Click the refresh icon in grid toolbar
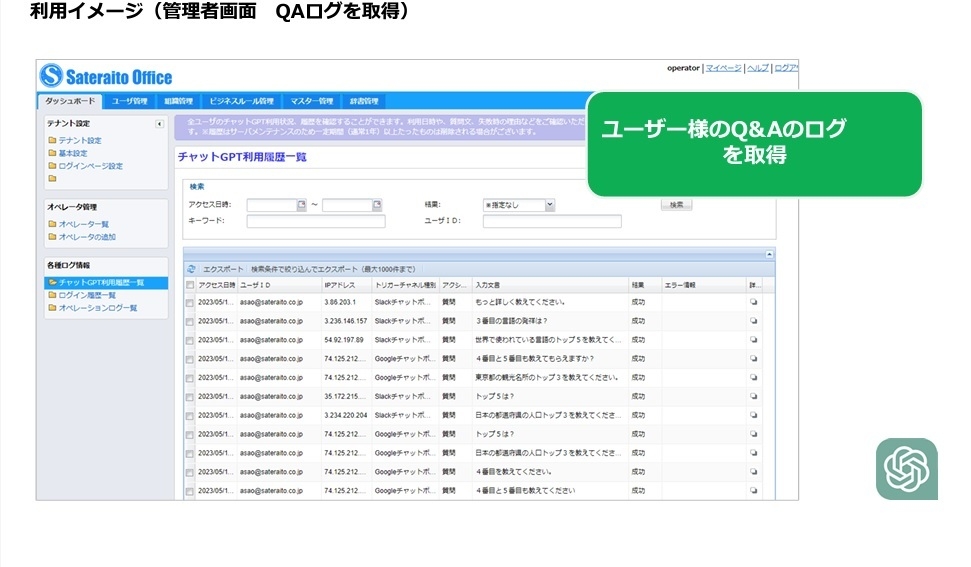The height and width of the screenshot is (567, 971). (x=191, y=269)
